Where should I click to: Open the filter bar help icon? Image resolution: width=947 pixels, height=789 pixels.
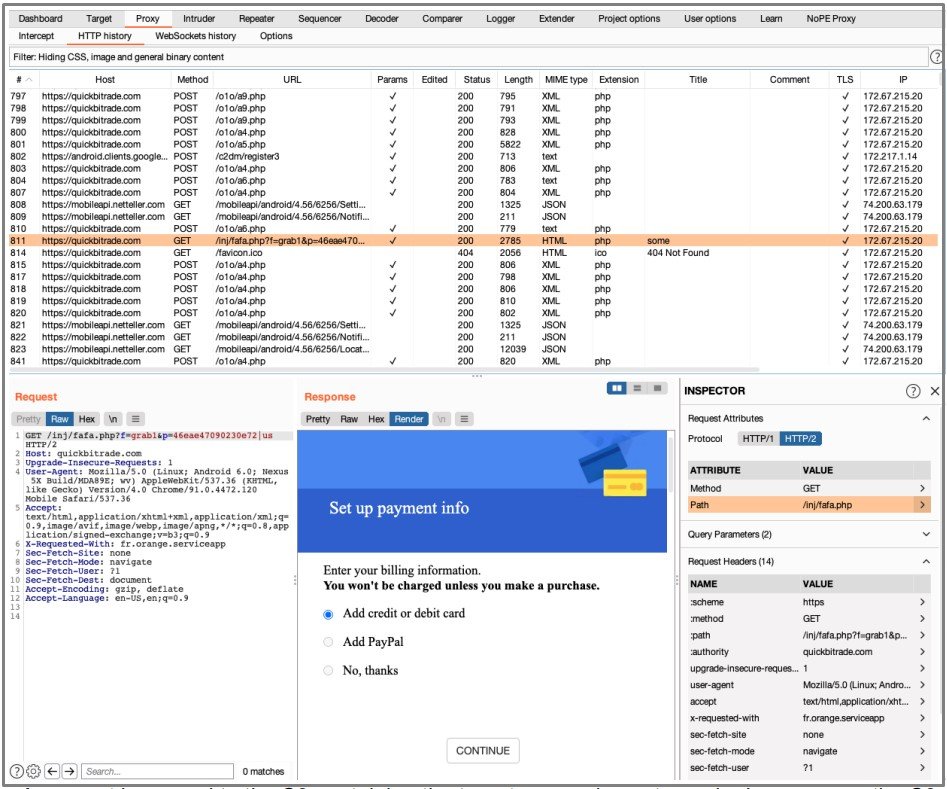tap(936, 57)
